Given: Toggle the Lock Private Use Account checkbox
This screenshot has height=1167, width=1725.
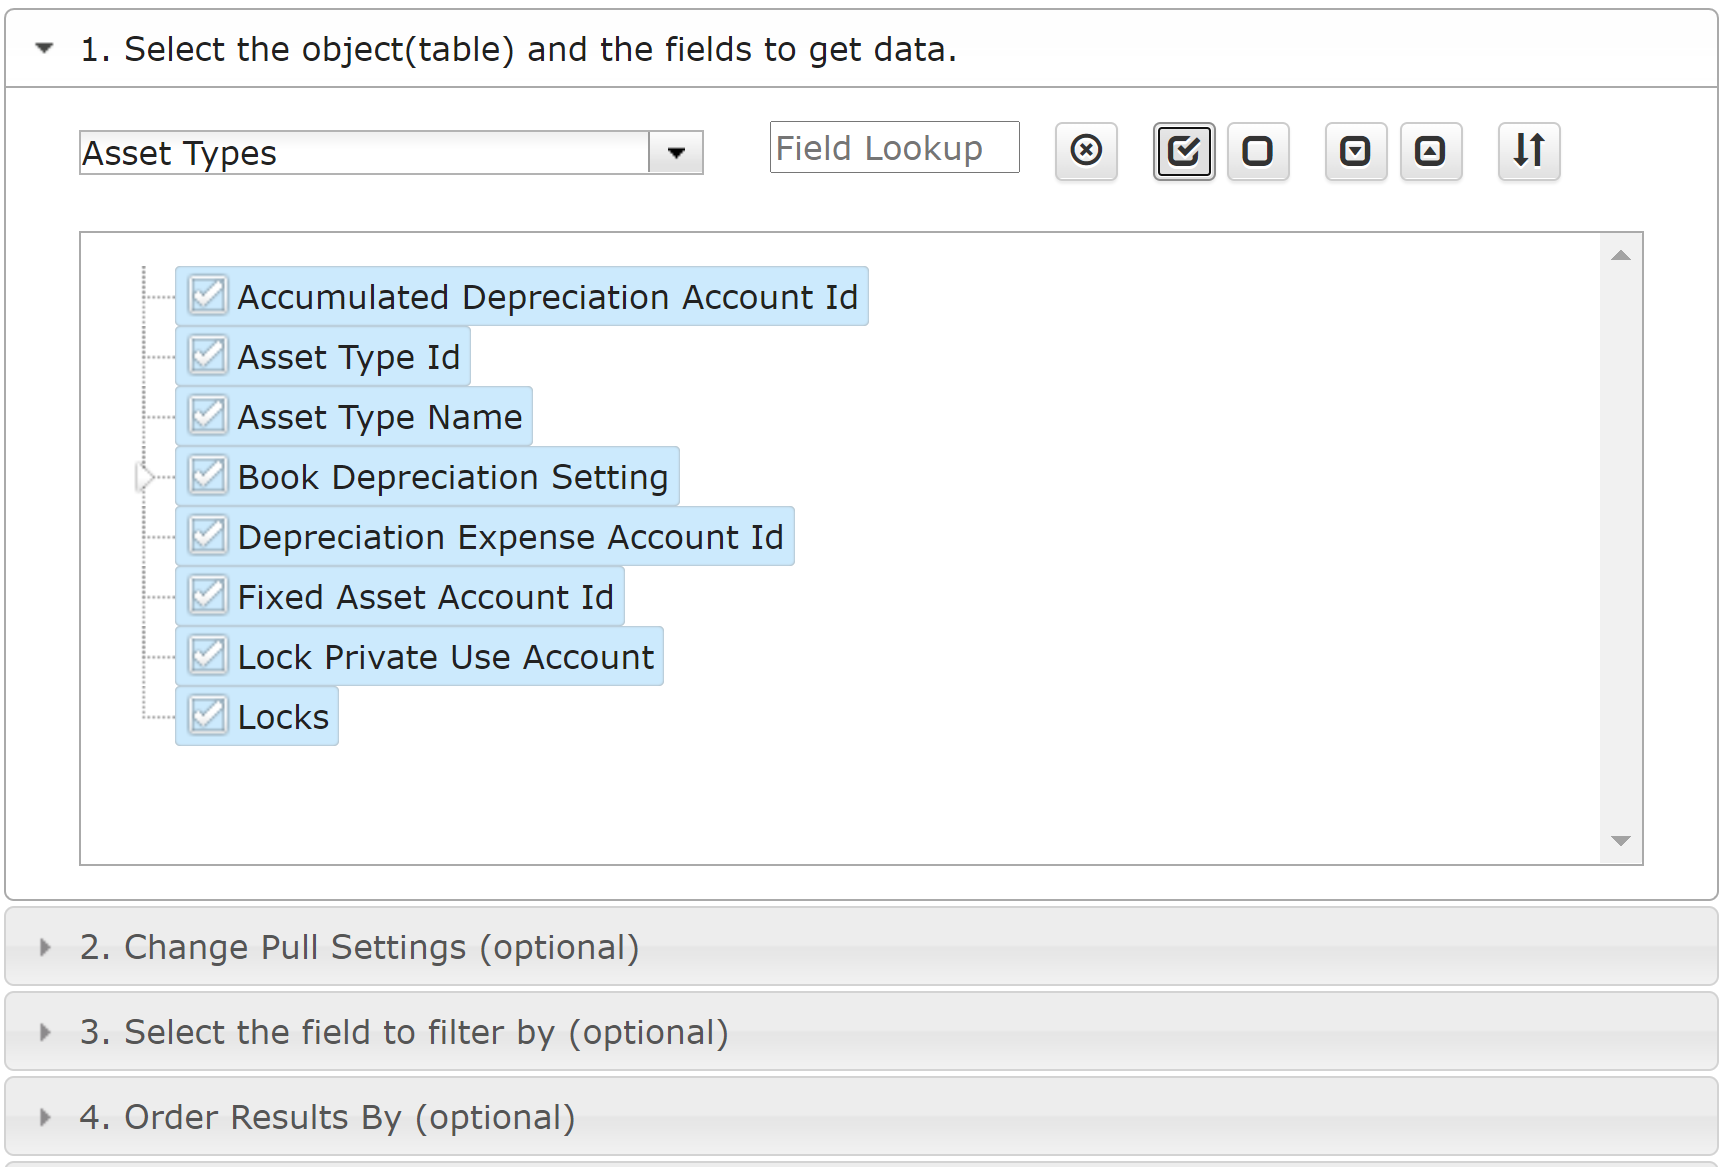Looking at the screenshot, I should click(208, 655).
